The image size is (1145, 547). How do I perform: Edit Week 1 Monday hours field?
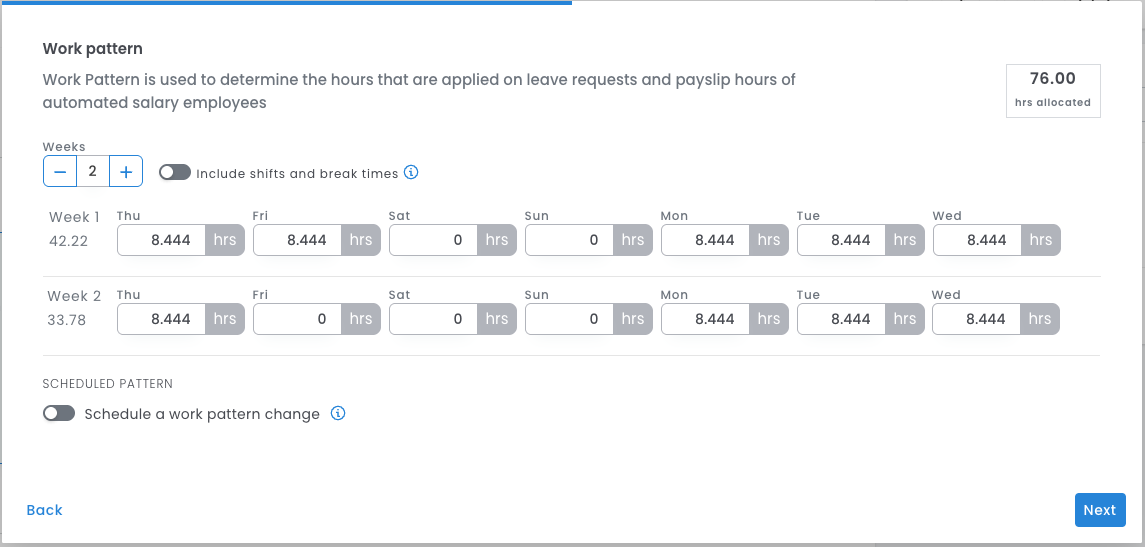click(x=706, y=240)
